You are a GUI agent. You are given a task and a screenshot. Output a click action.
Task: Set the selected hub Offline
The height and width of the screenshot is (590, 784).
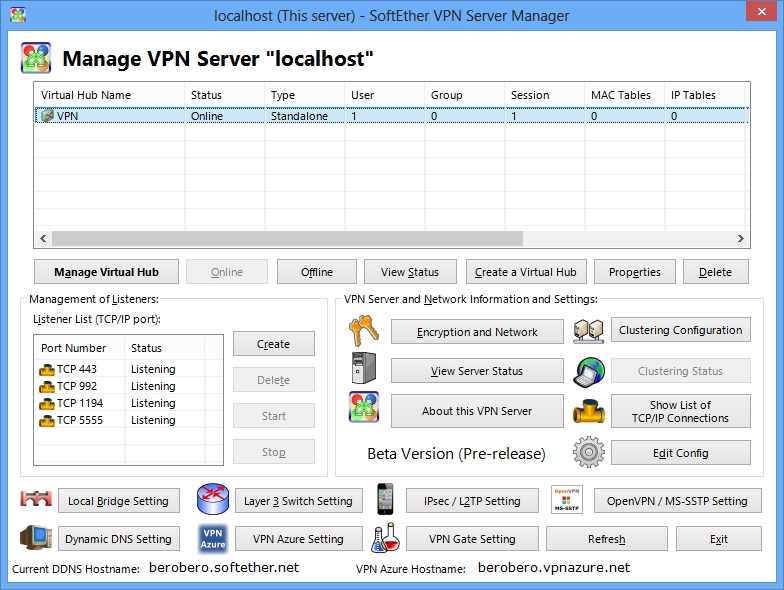click(317, 272)
